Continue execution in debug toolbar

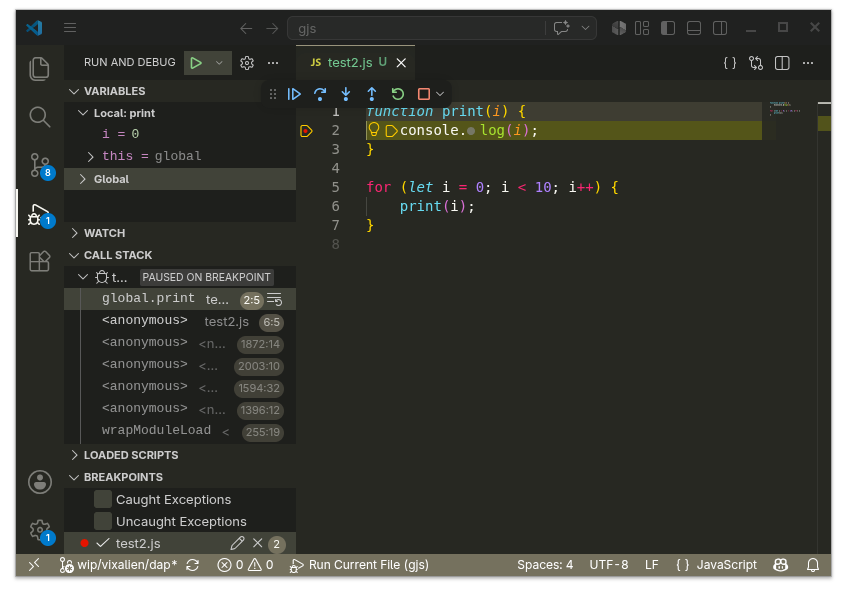pos(294,94)
